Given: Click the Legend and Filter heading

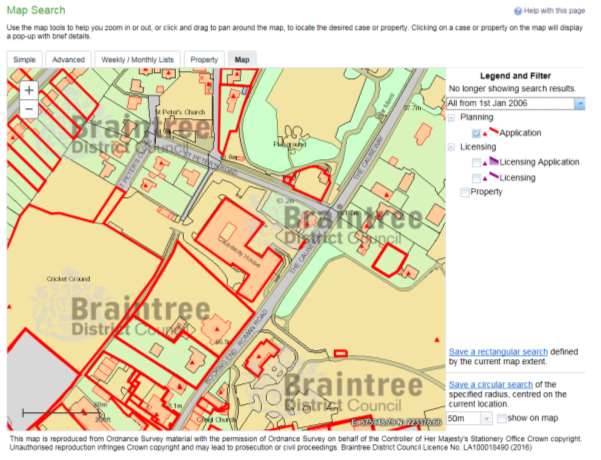Looking at the screenshot, I should coord(515,76).
